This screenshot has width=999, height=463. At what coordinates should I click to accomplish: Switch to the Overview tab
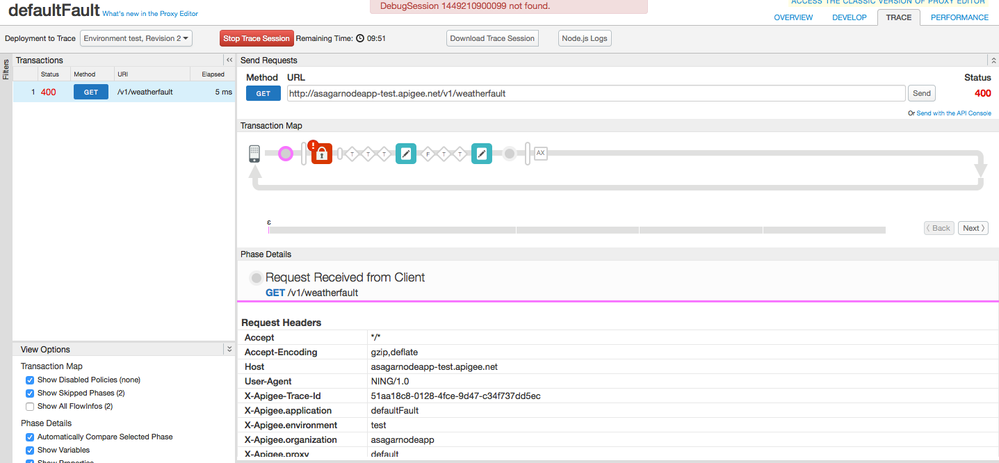[793, 17]
